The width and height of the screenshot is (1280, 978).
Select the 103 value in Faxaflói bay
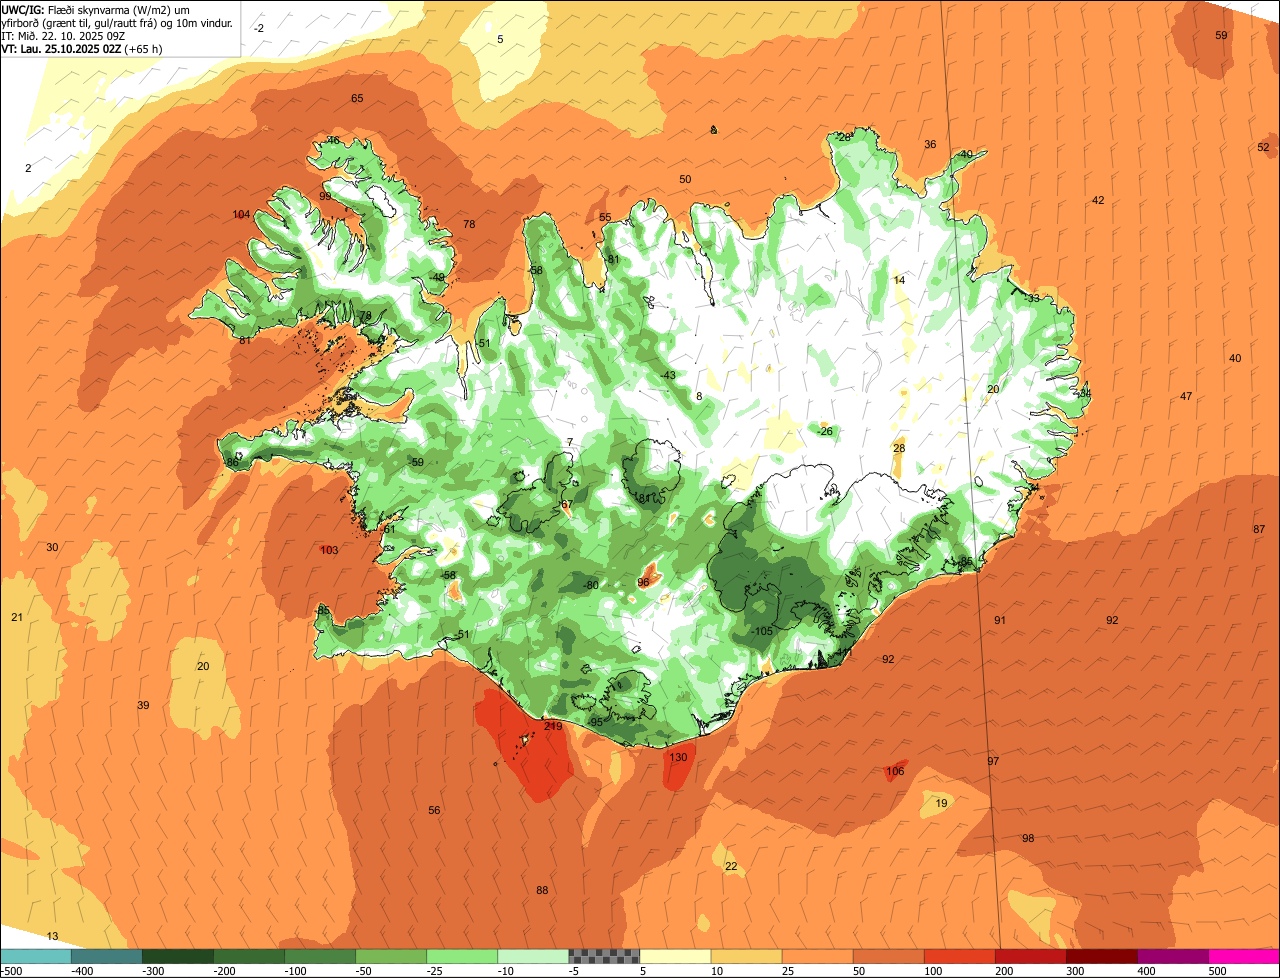click(x=329, y=551)
